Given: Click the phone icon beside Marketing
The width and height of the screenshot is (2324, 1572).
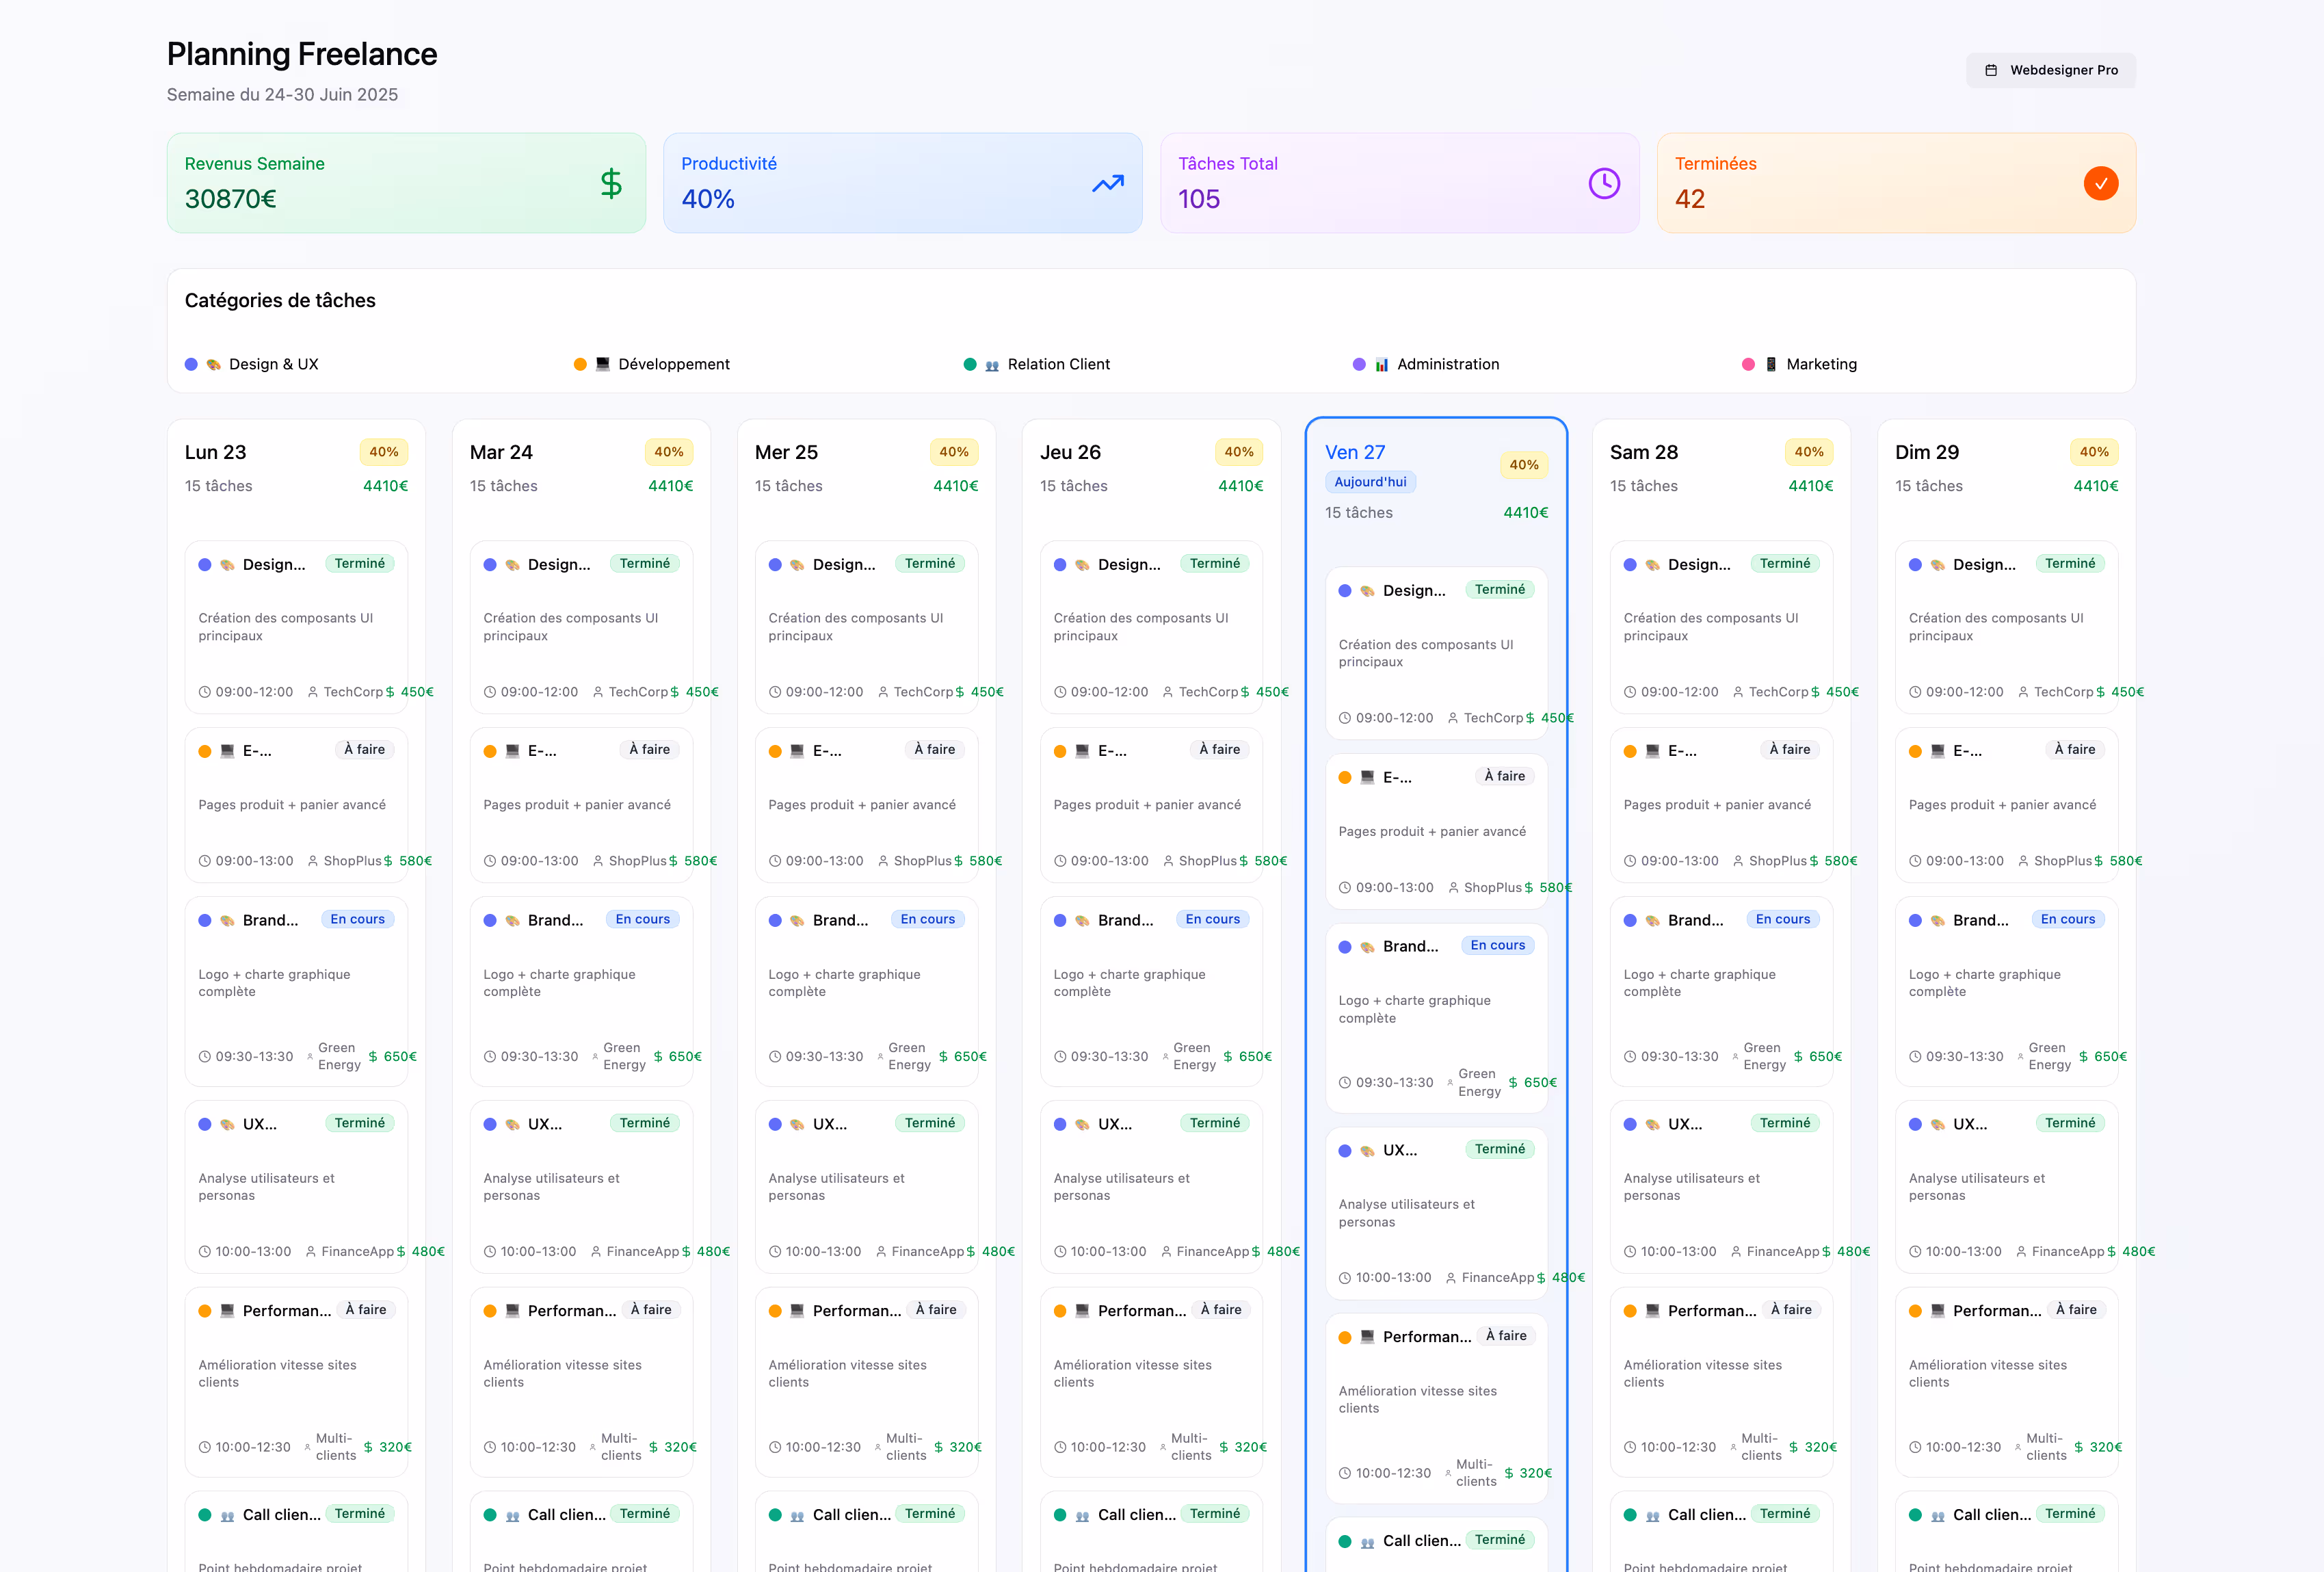Looking at the screenshot, I should click(x=1771, y=365).
